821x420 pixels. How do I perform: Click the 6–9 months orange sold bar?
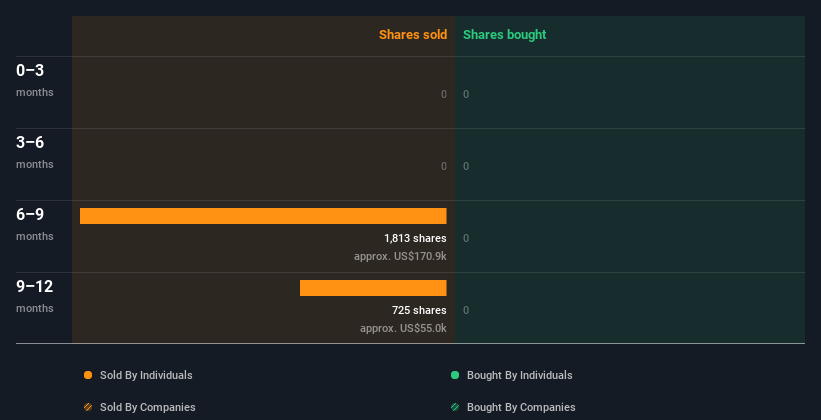[x=263, y=216]
